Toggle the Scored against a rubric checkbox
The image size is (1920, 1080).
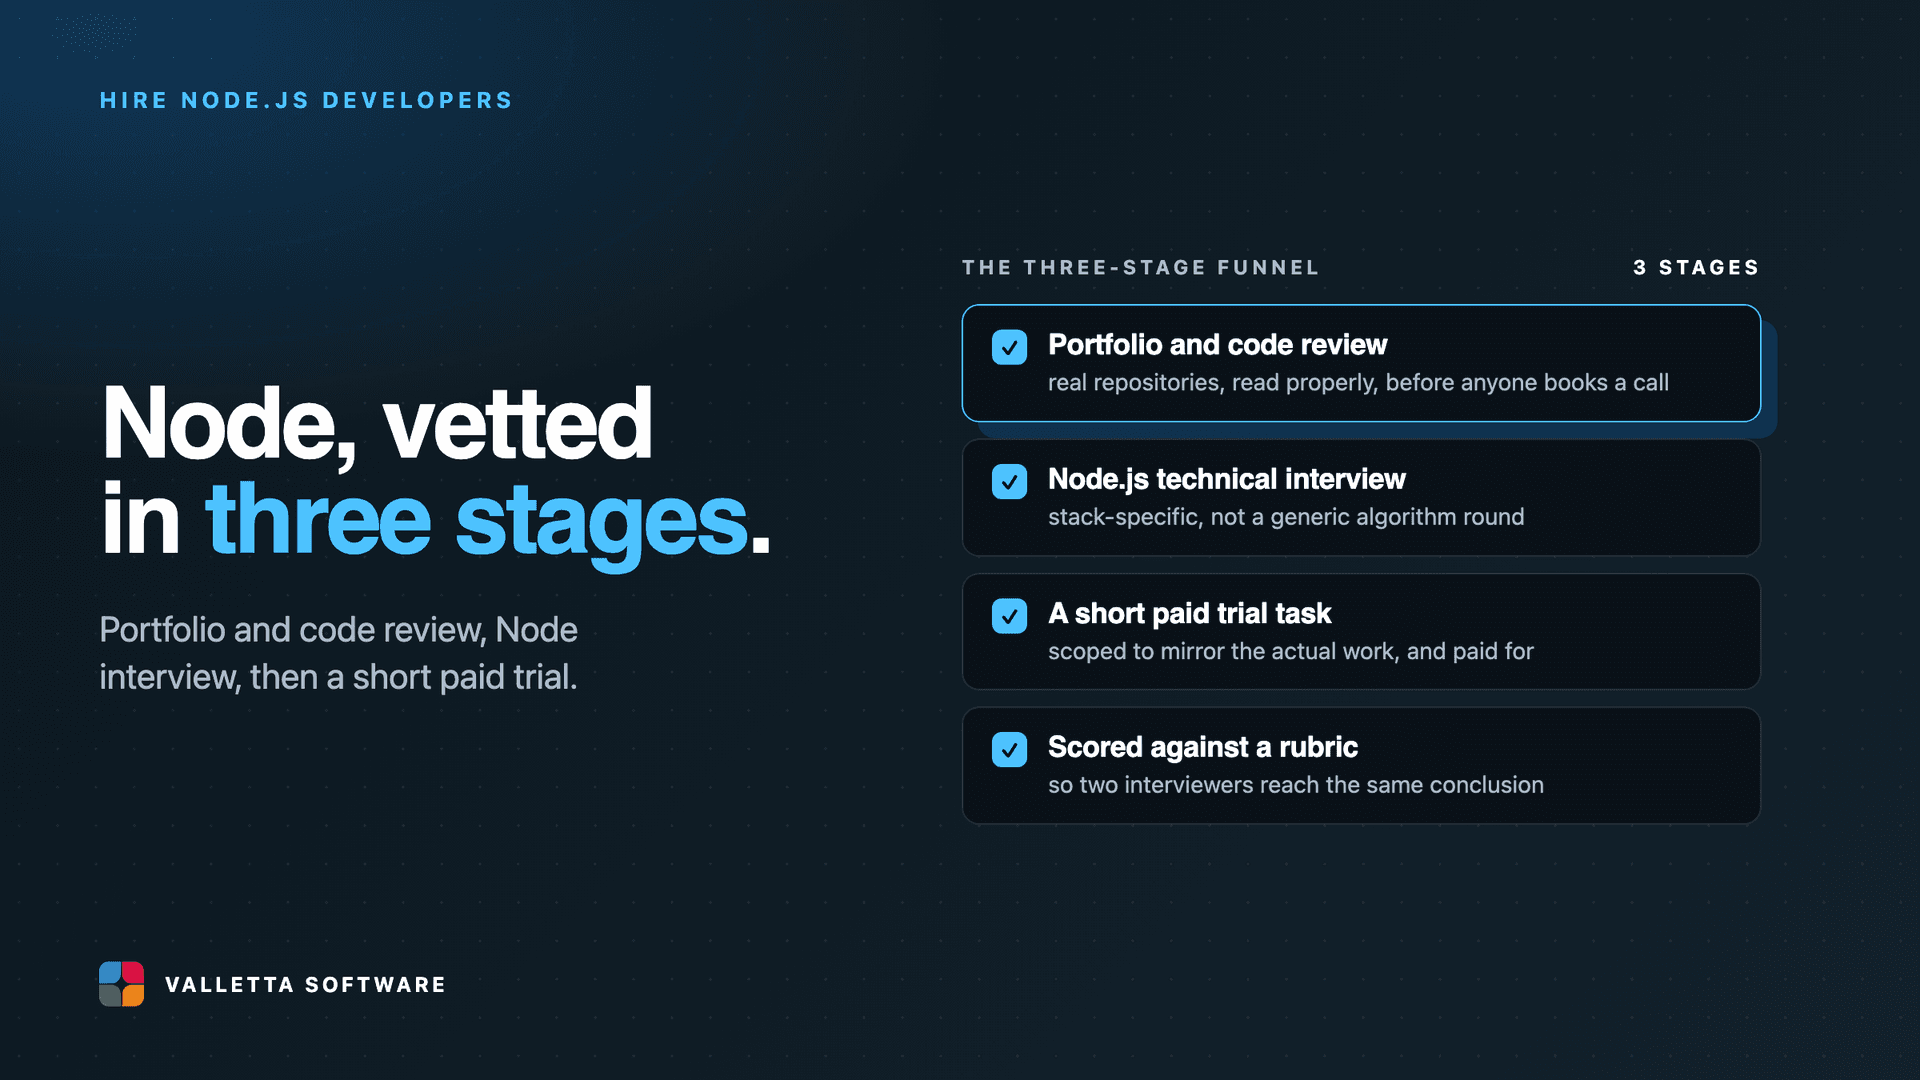pos(1009,750)
